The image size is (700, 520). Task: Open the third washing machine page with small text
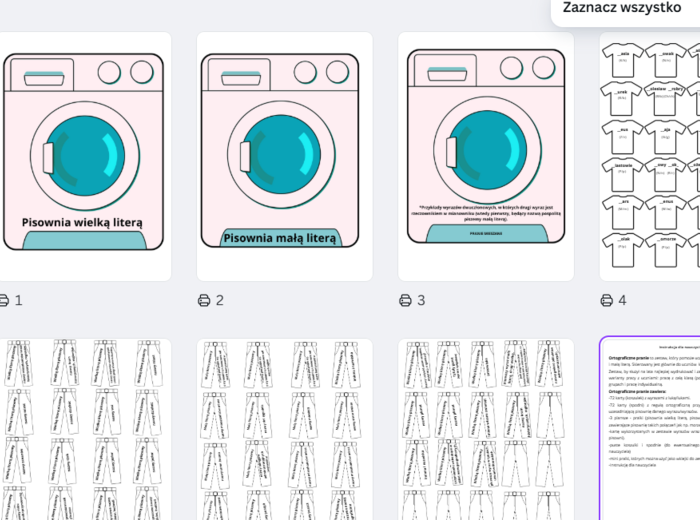[486, 157]
